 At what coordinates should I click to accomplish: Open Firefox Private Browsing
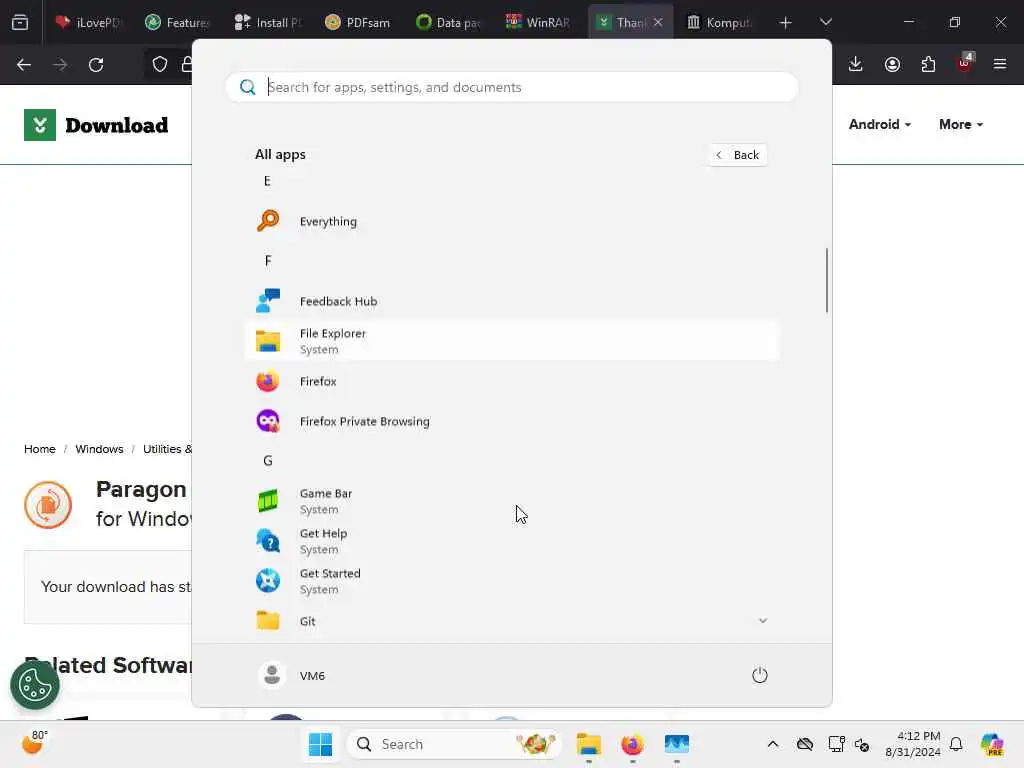512,421
